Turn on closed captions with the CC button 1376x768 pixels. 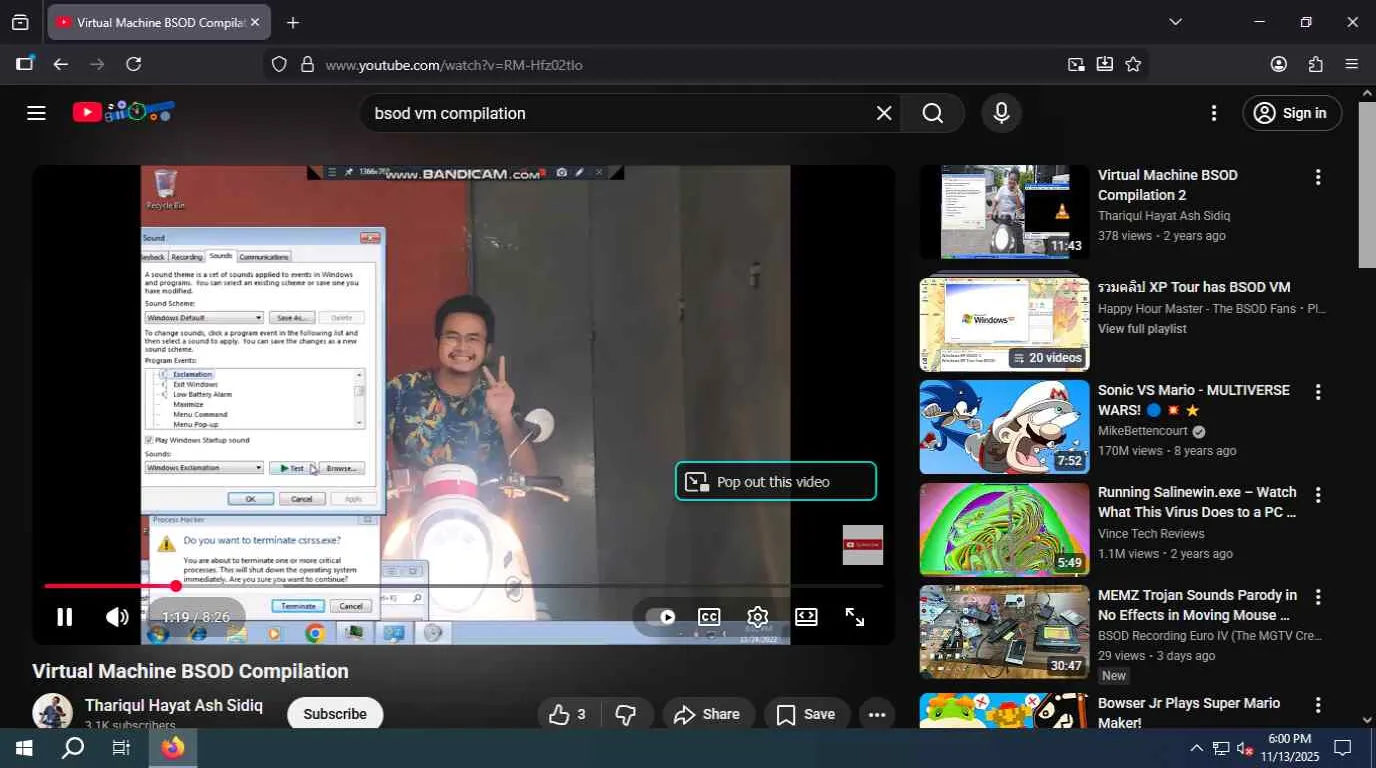(709, 617)
